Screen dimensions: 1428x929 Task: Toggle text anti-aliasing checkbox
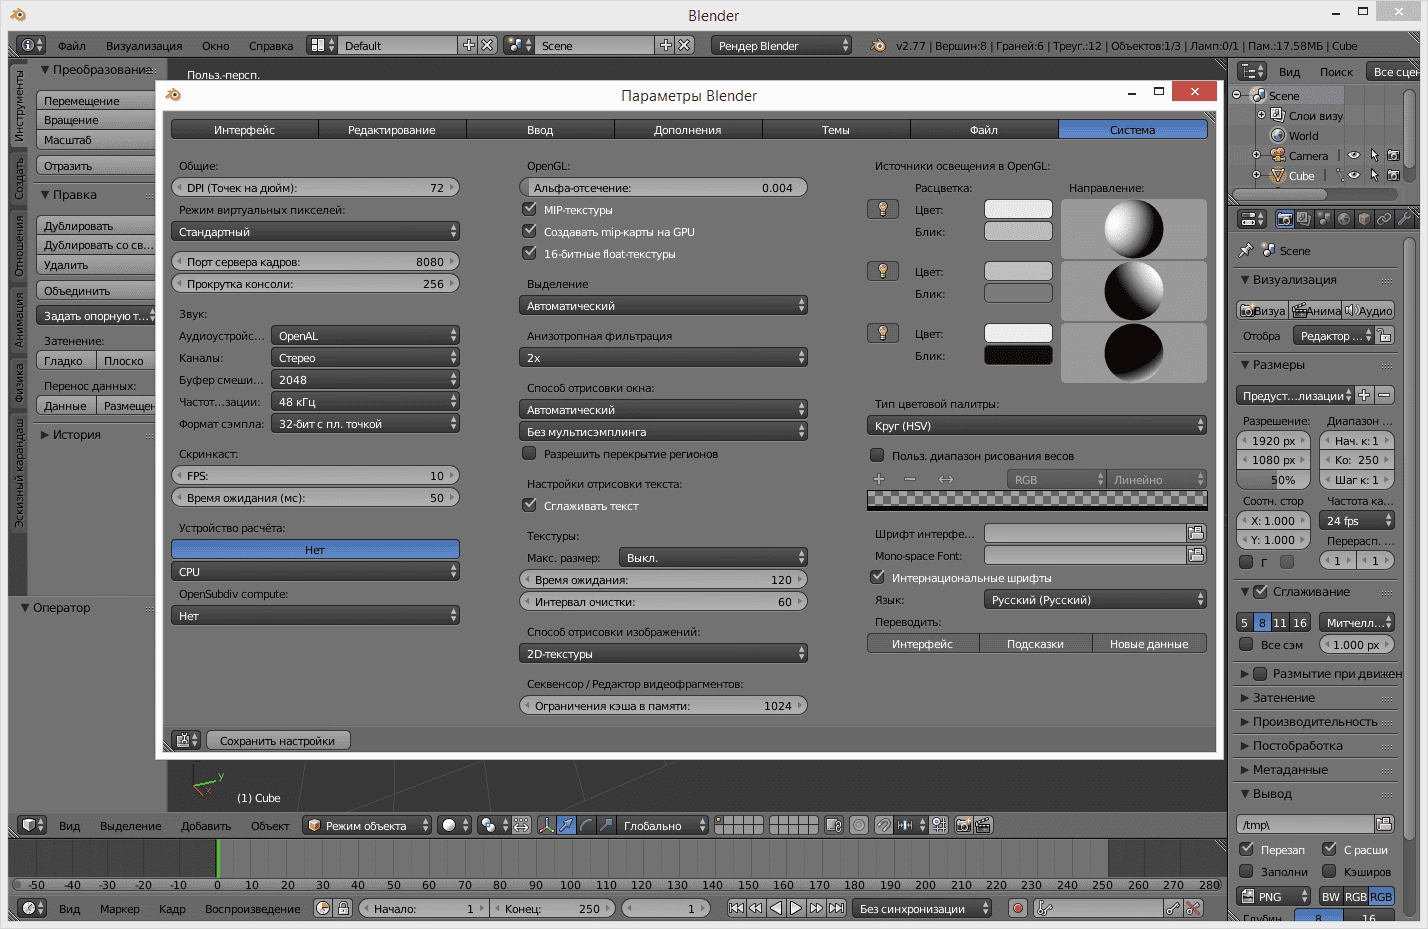(x=530, y=505)
